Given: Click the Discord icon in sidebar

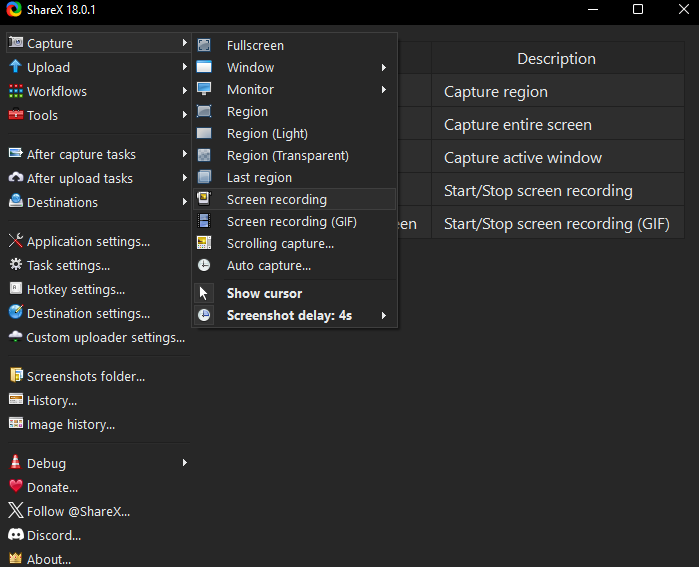Looking at the screenshot, I should (16, 535).
